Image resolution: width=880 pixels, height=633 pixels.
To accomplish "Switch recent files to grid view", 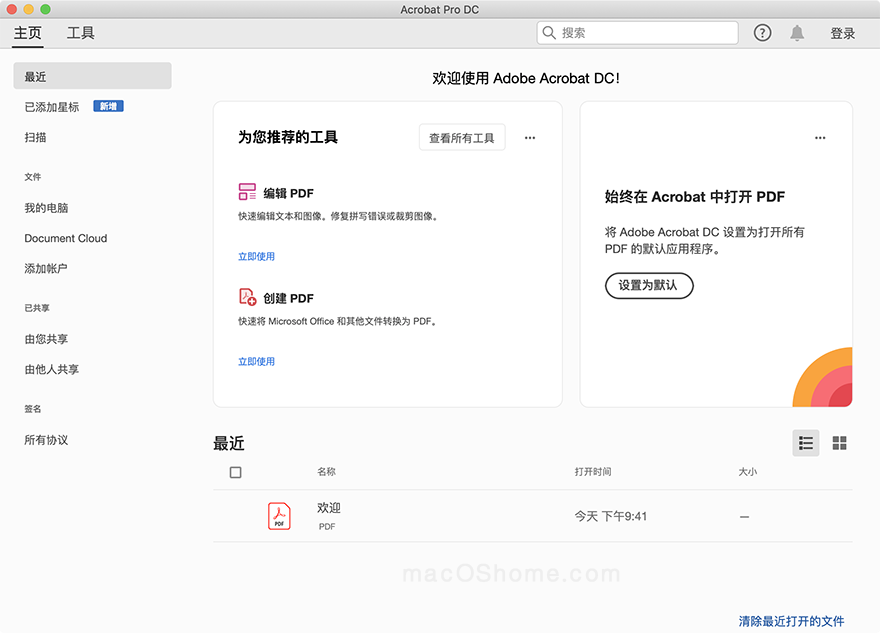I will click(x=840, y=443).
